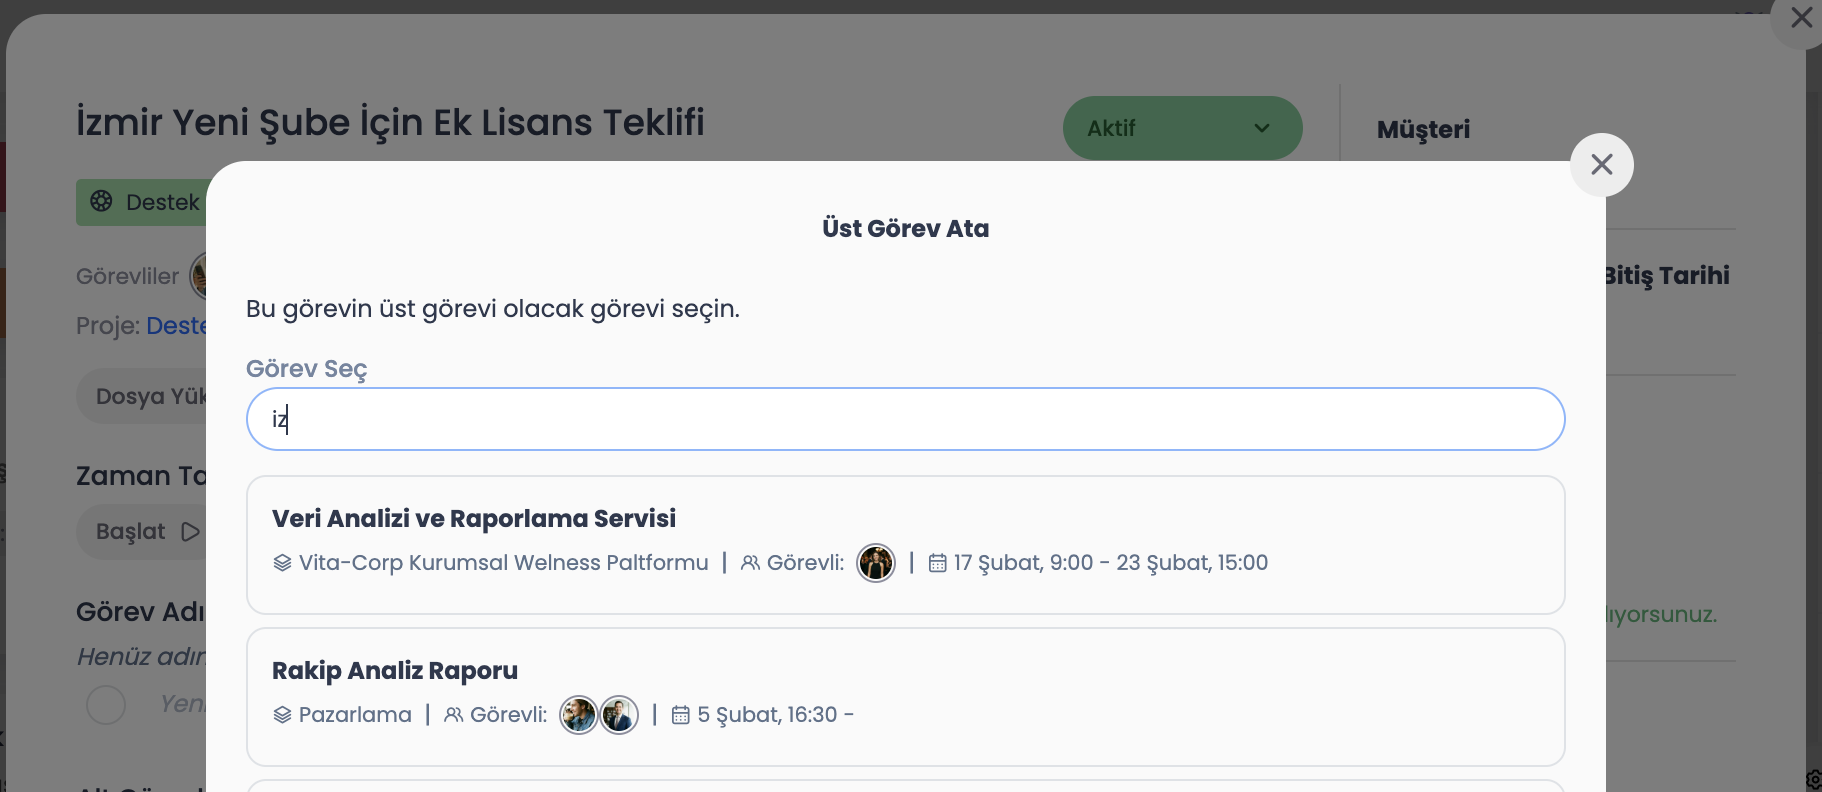Toggle the new step circle checkbox
Screen dimensions: 1822x792
pyautogui.click(x=106, y=704)
